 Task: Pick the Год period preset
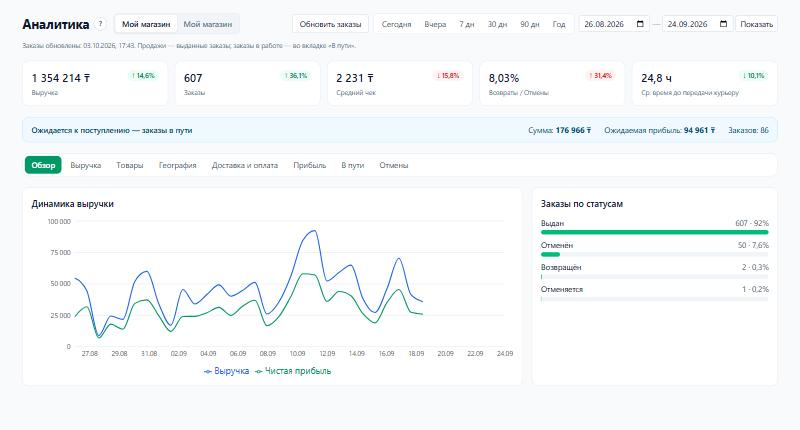pyautogui.click(x=559, y=24)
